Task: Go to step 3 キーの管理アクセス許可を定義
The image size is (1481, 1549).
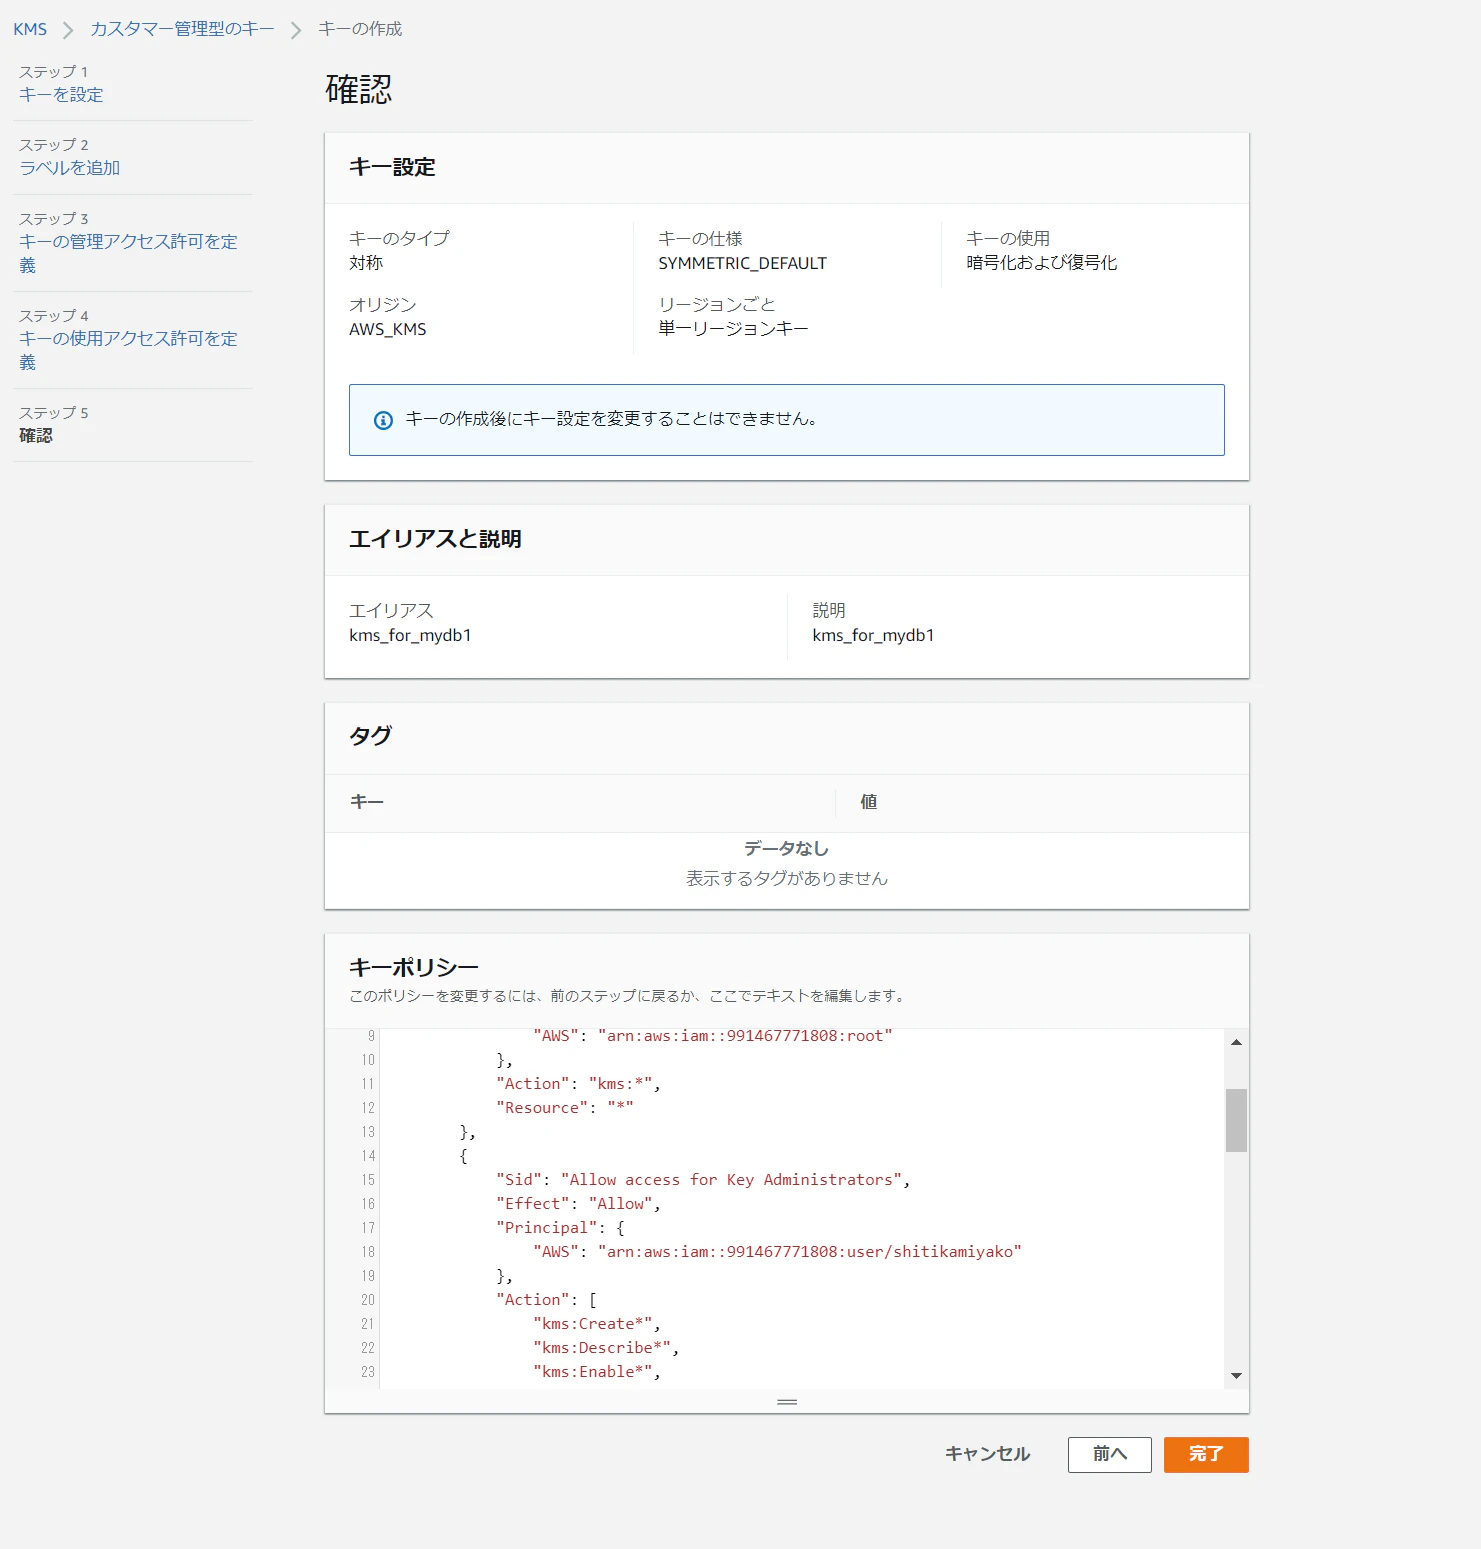Action: point(128,253)
